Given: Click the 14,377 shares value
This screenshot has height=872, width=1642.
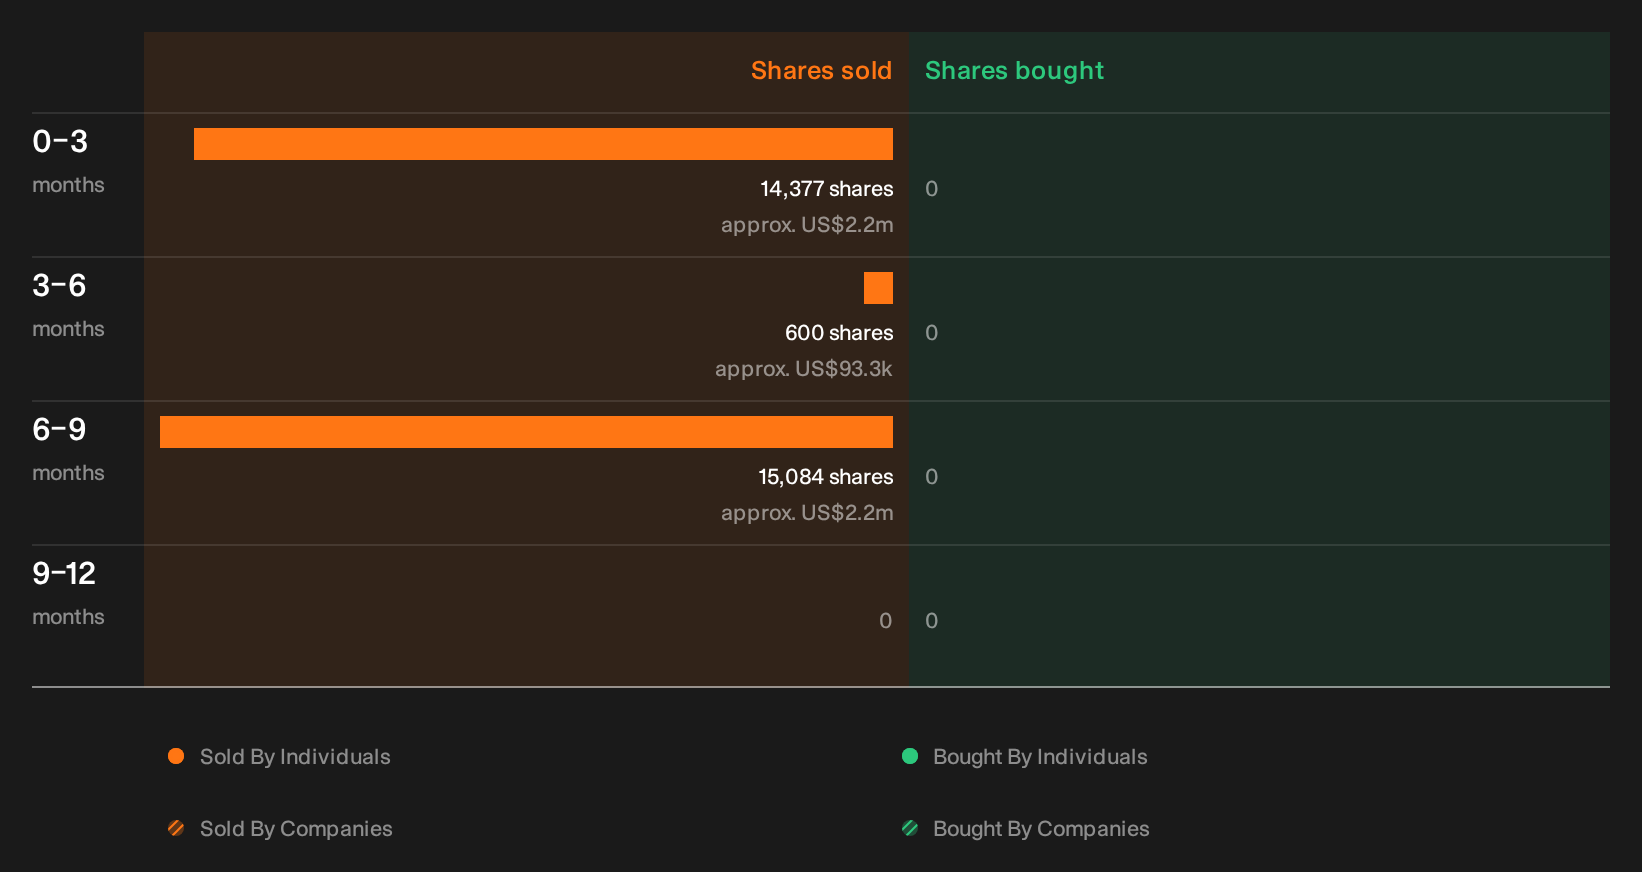Looking at the screenshot, I should [827, 189].
